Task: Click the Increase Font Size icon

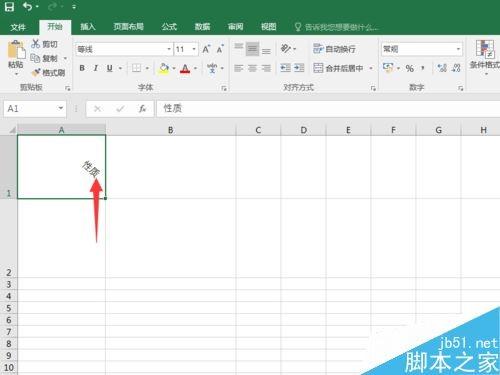Action: pos(206,49)
